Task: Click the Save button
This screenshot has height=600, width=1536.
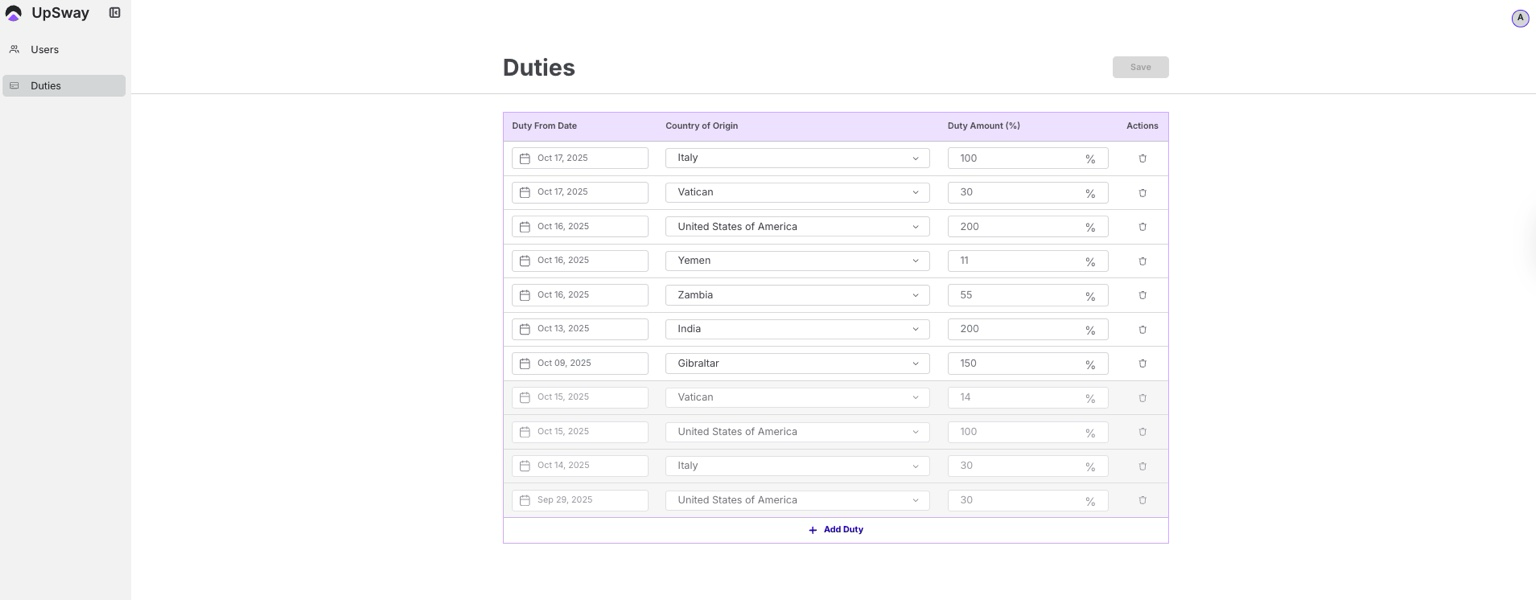Action: point(1140,67)
